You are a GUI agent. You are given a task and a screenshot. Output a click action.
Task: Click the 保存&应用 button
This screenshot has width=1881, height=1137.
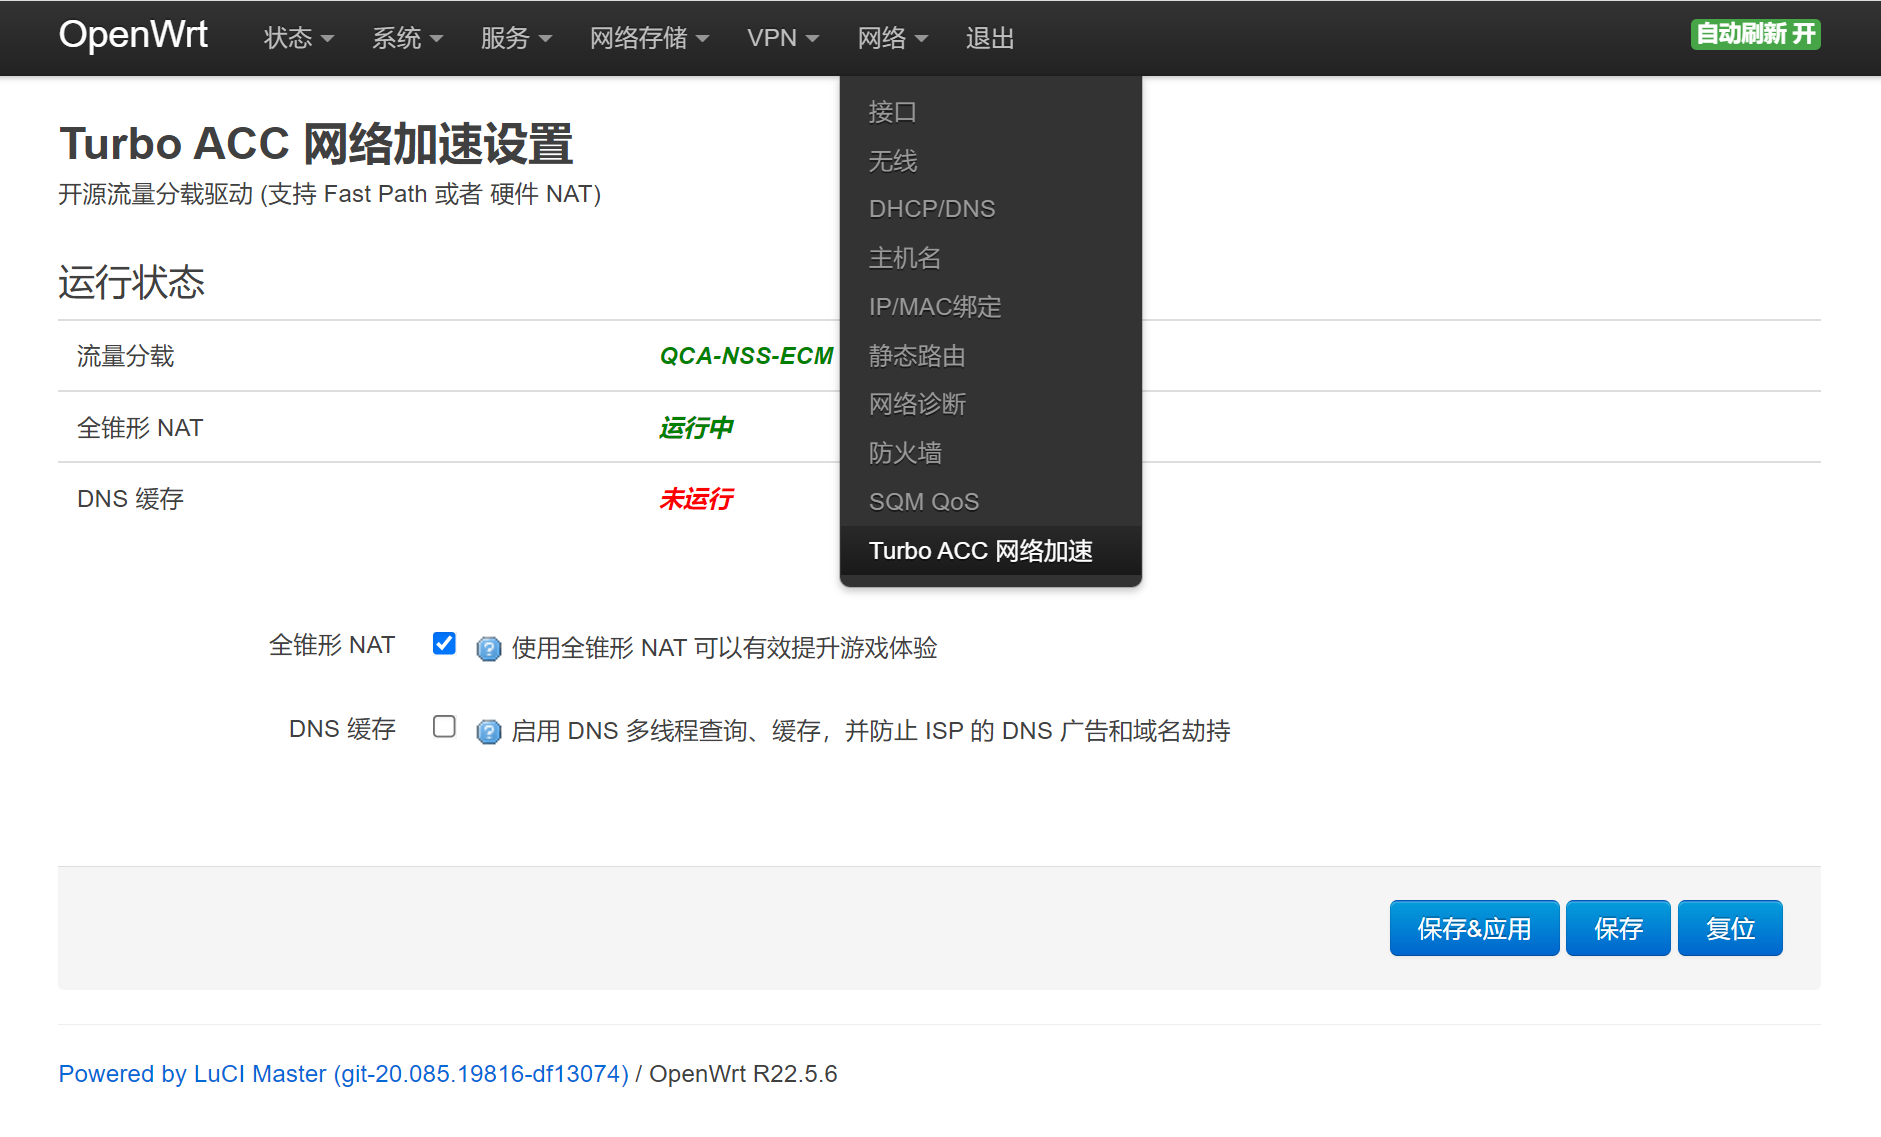pos(1474,929)
